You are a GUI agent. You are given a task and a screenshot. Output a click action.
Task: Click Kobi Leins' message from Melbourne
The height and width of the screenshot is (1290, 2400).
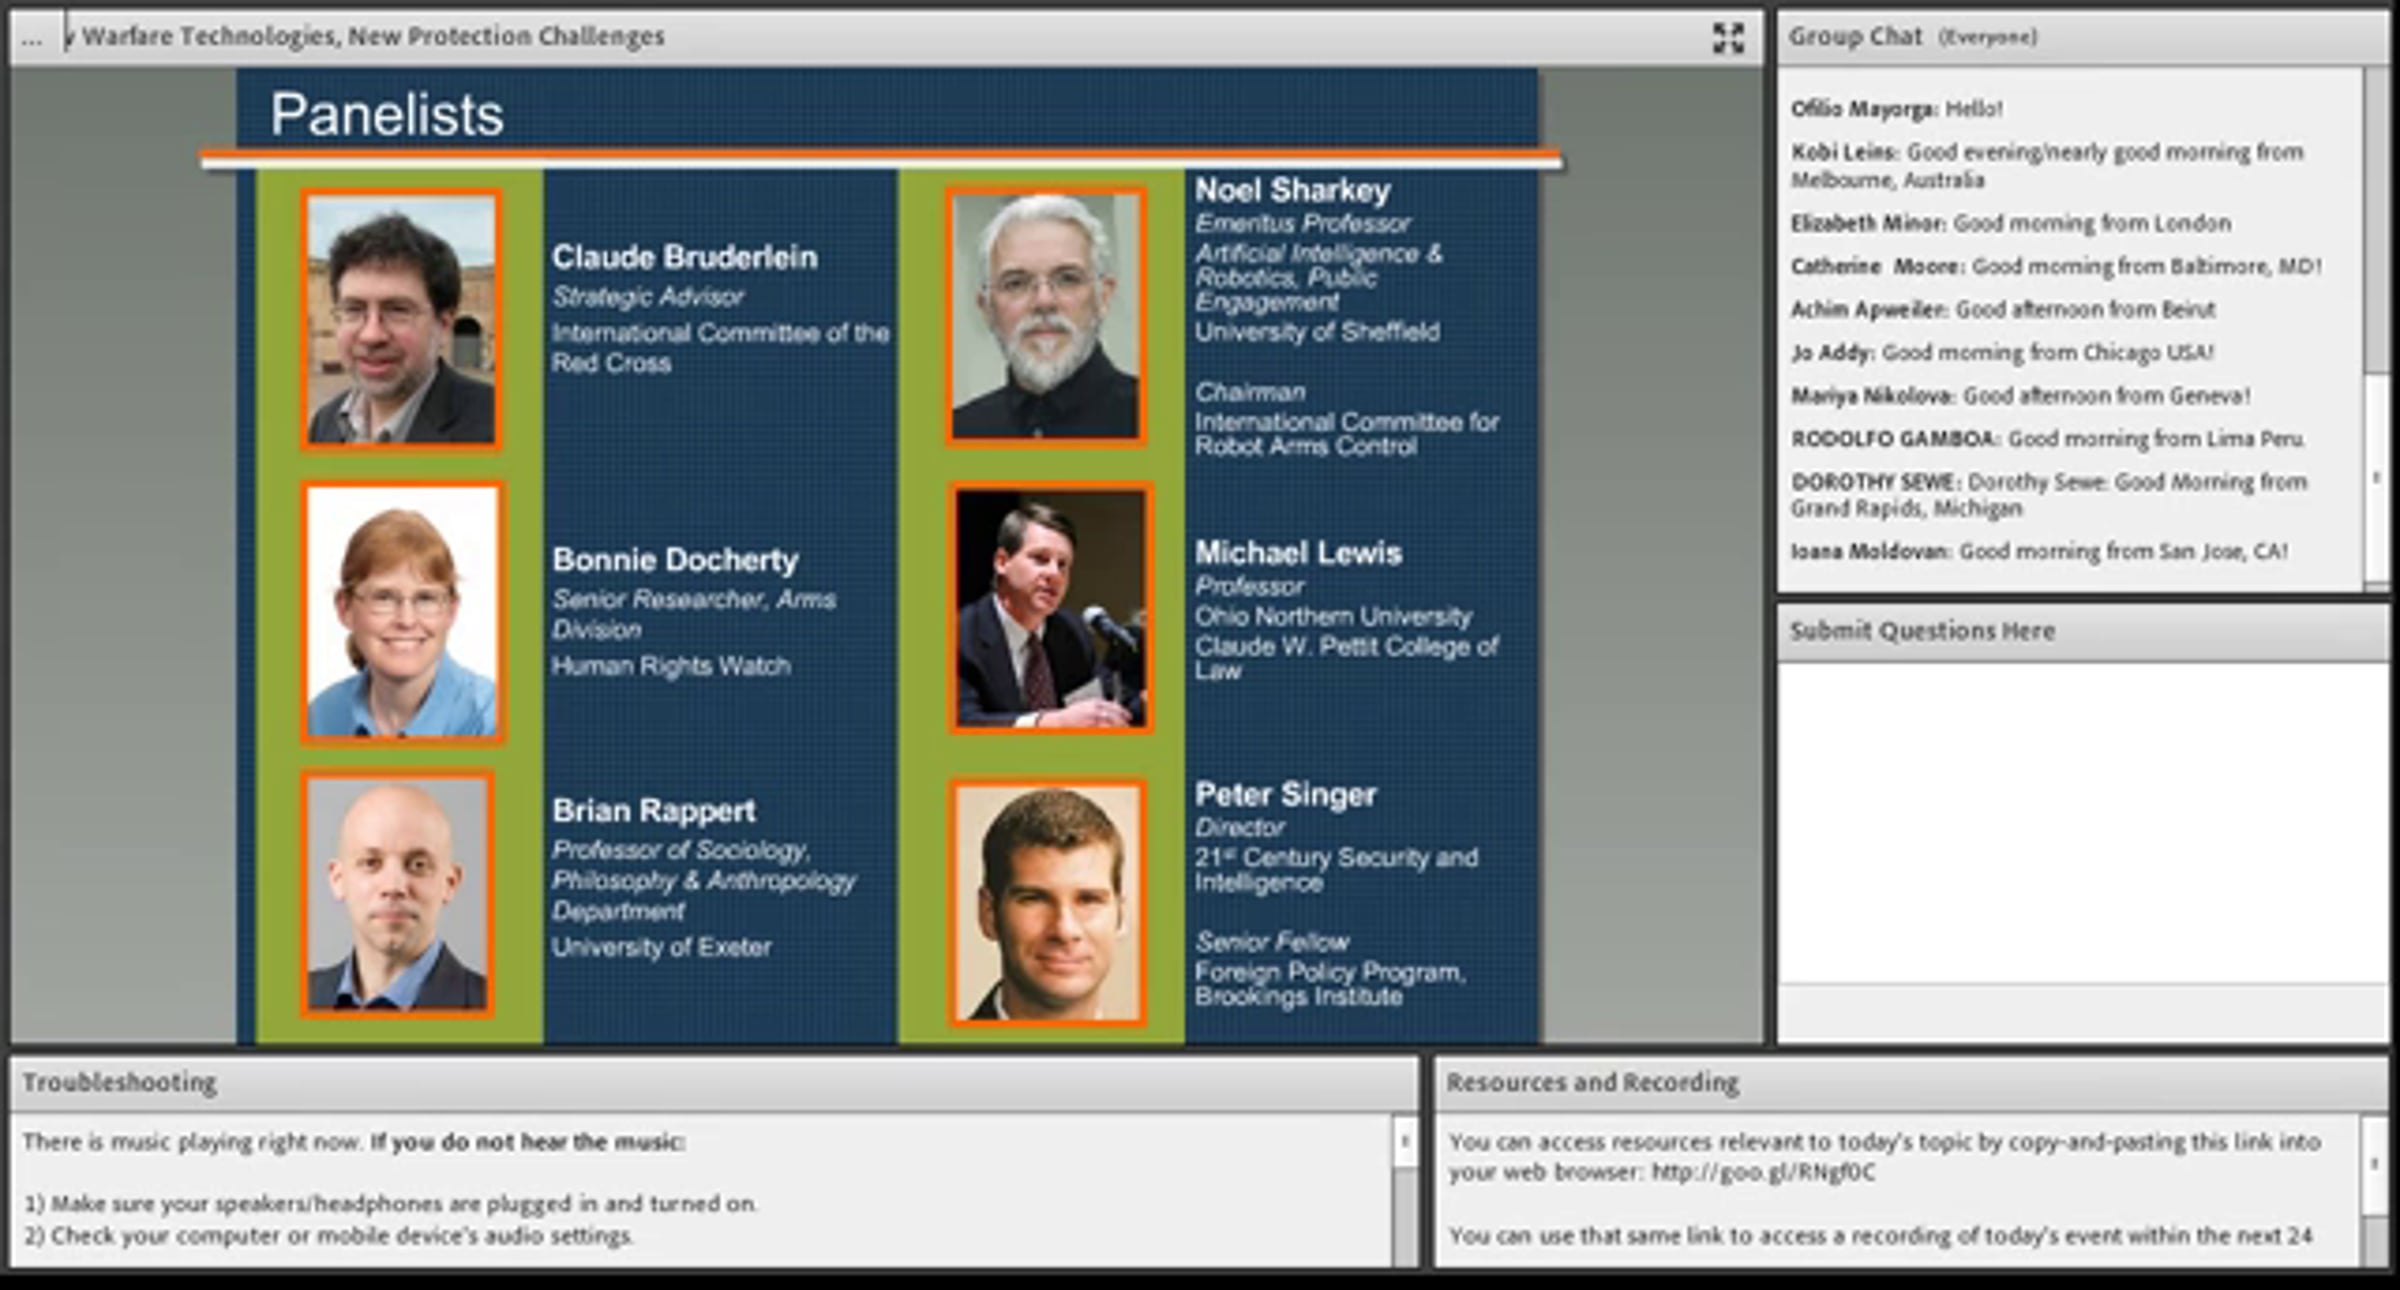point(2047,166)
